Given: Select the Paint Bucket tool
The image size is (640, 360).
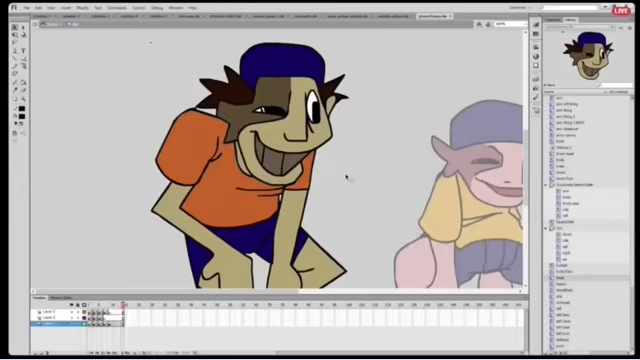Looking at the screenshot, I should (23, 83).
